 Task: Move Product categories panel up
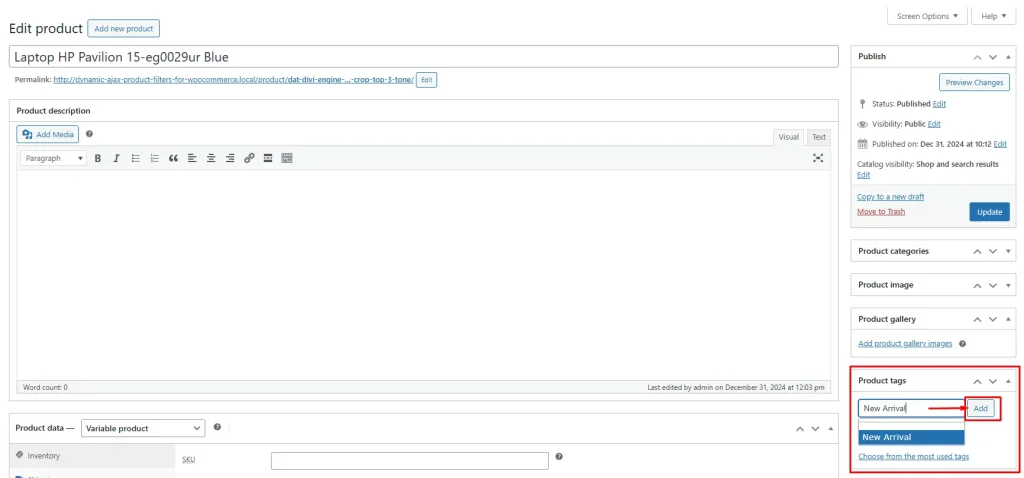click(x=977, y=251)
